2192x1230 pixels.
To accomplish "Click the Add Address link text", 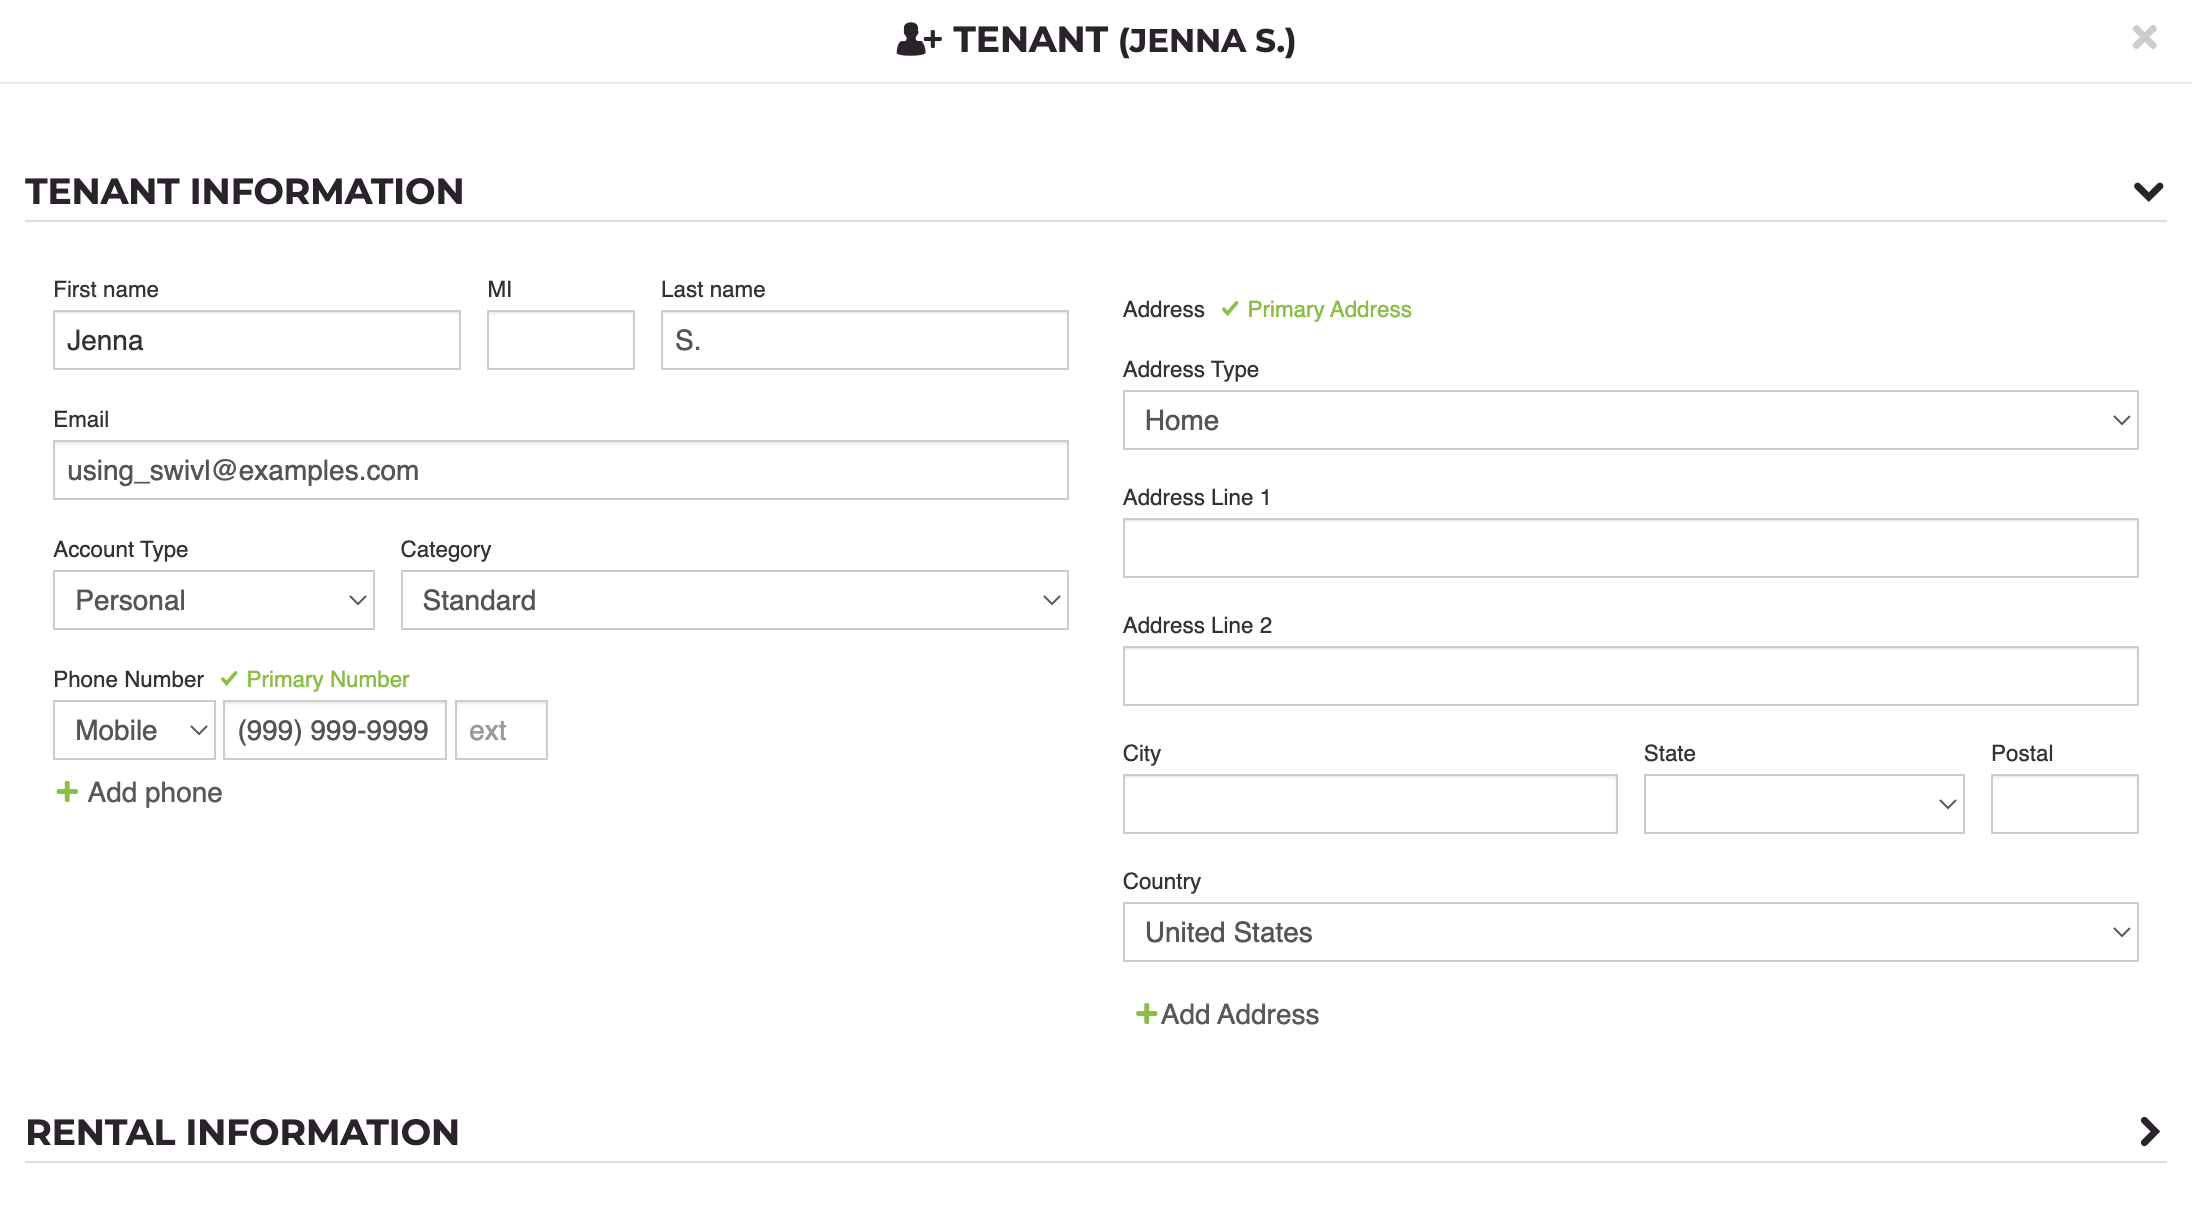I will tap(1239, 1014).
